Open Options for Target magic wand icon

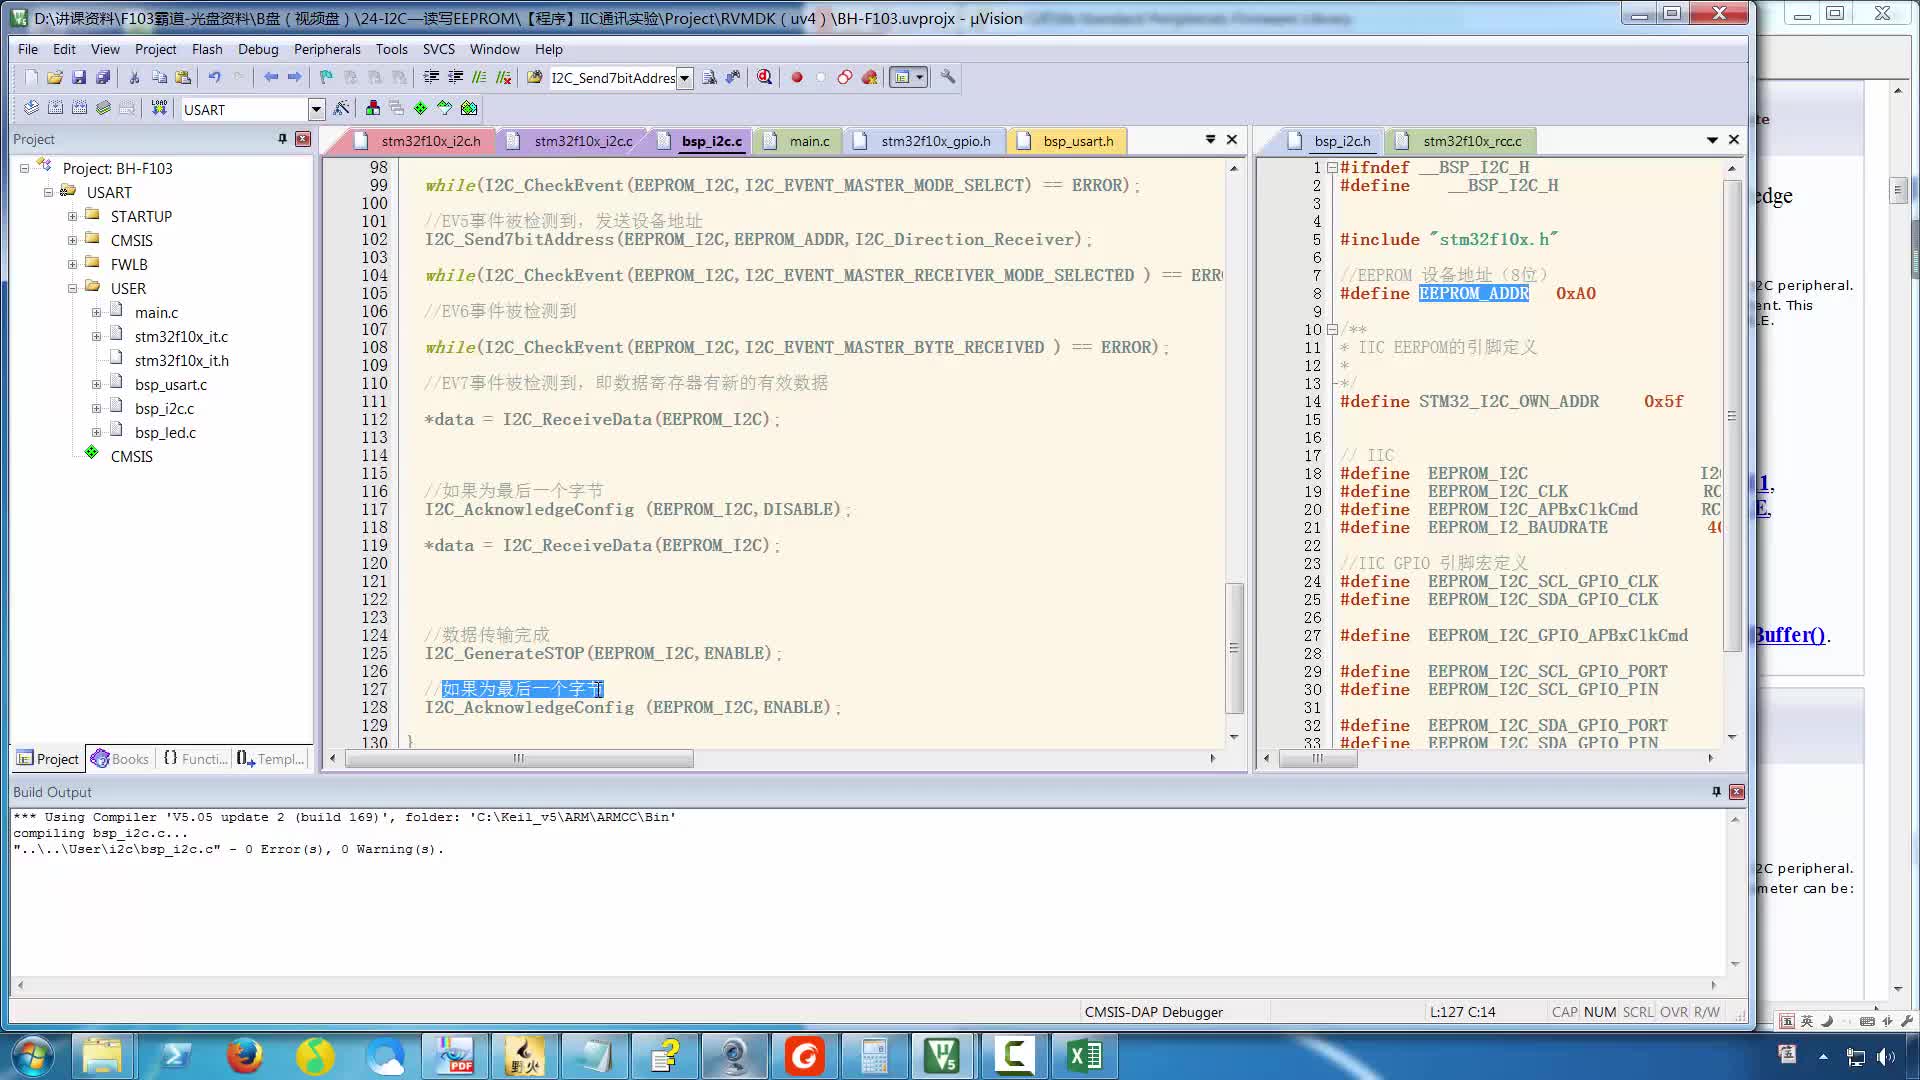tap(342, 108)
